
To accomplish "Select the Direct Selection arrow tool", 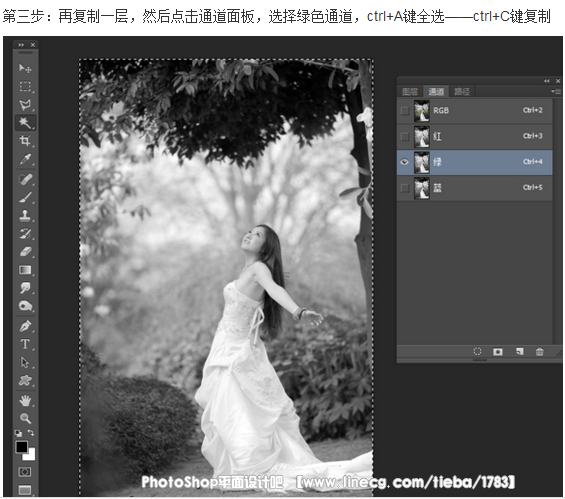I will (x=25, y=362).
